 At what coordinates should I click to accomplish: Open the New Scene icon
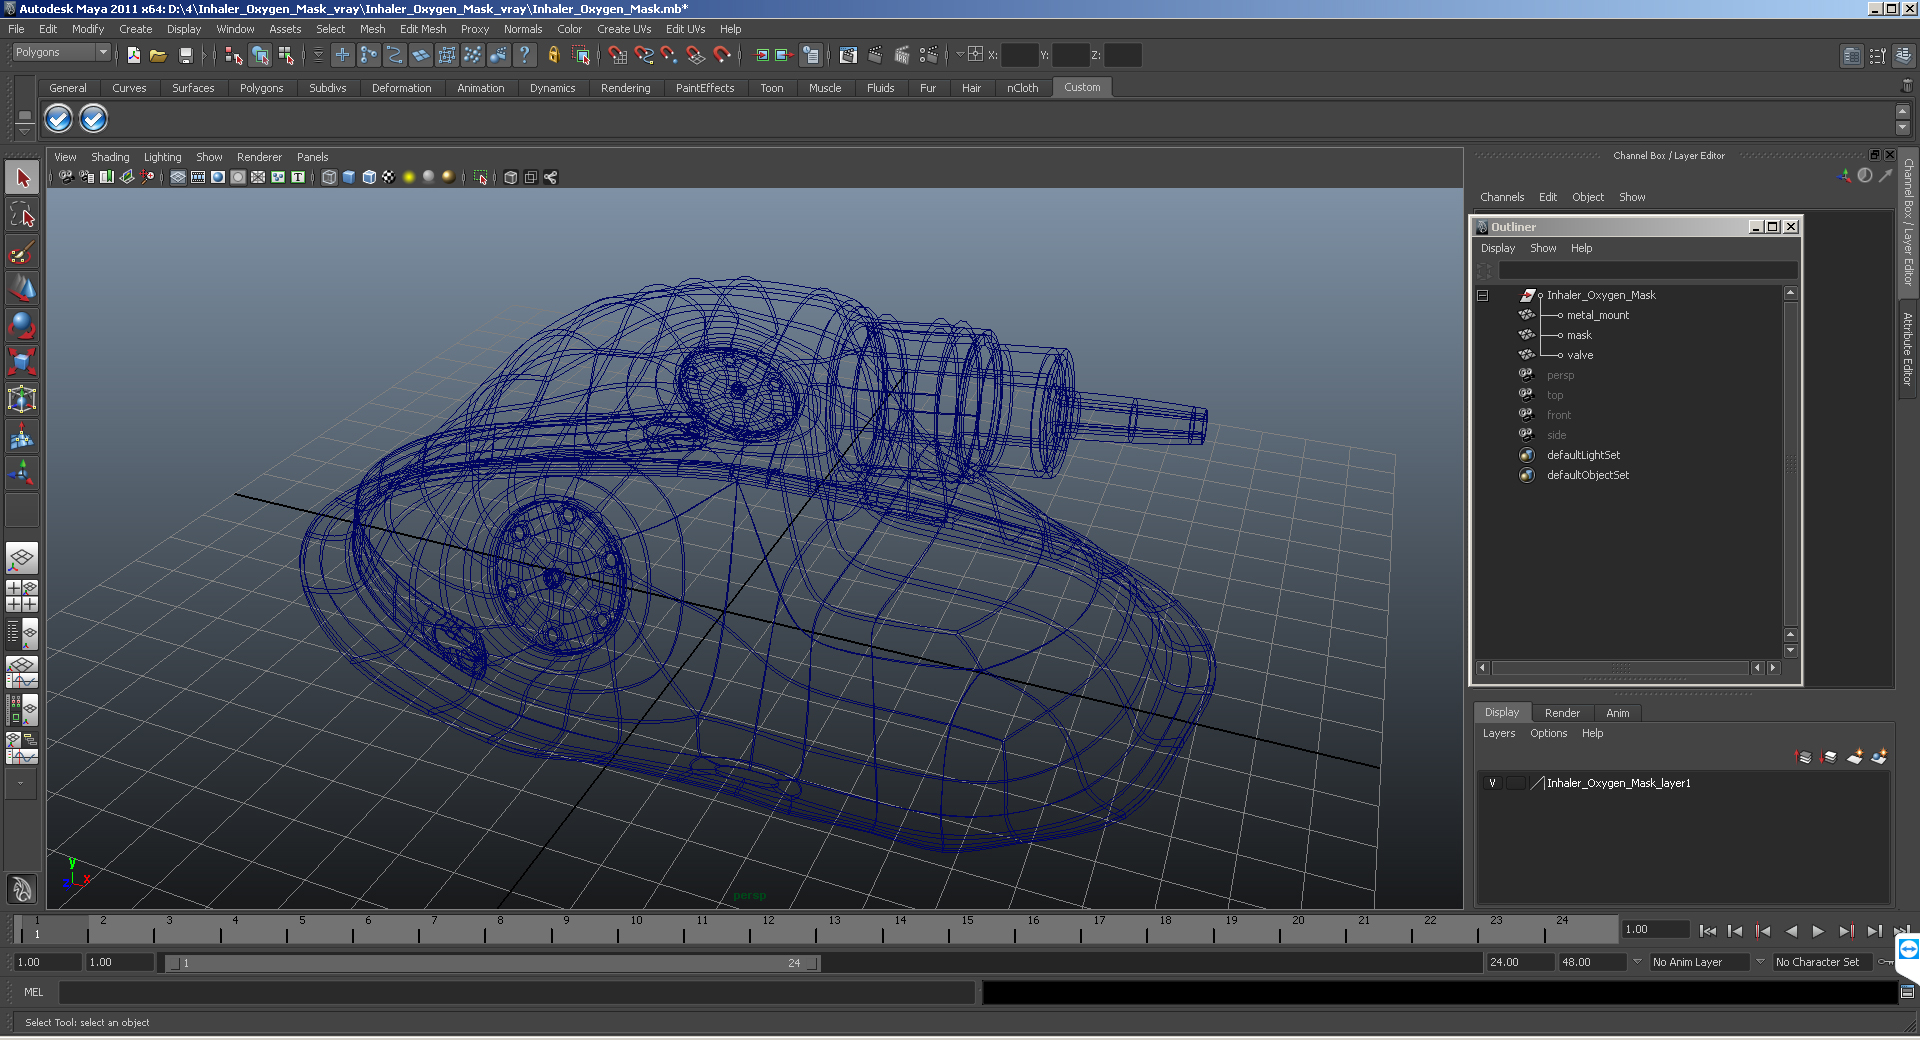click(x=133, y=55)
